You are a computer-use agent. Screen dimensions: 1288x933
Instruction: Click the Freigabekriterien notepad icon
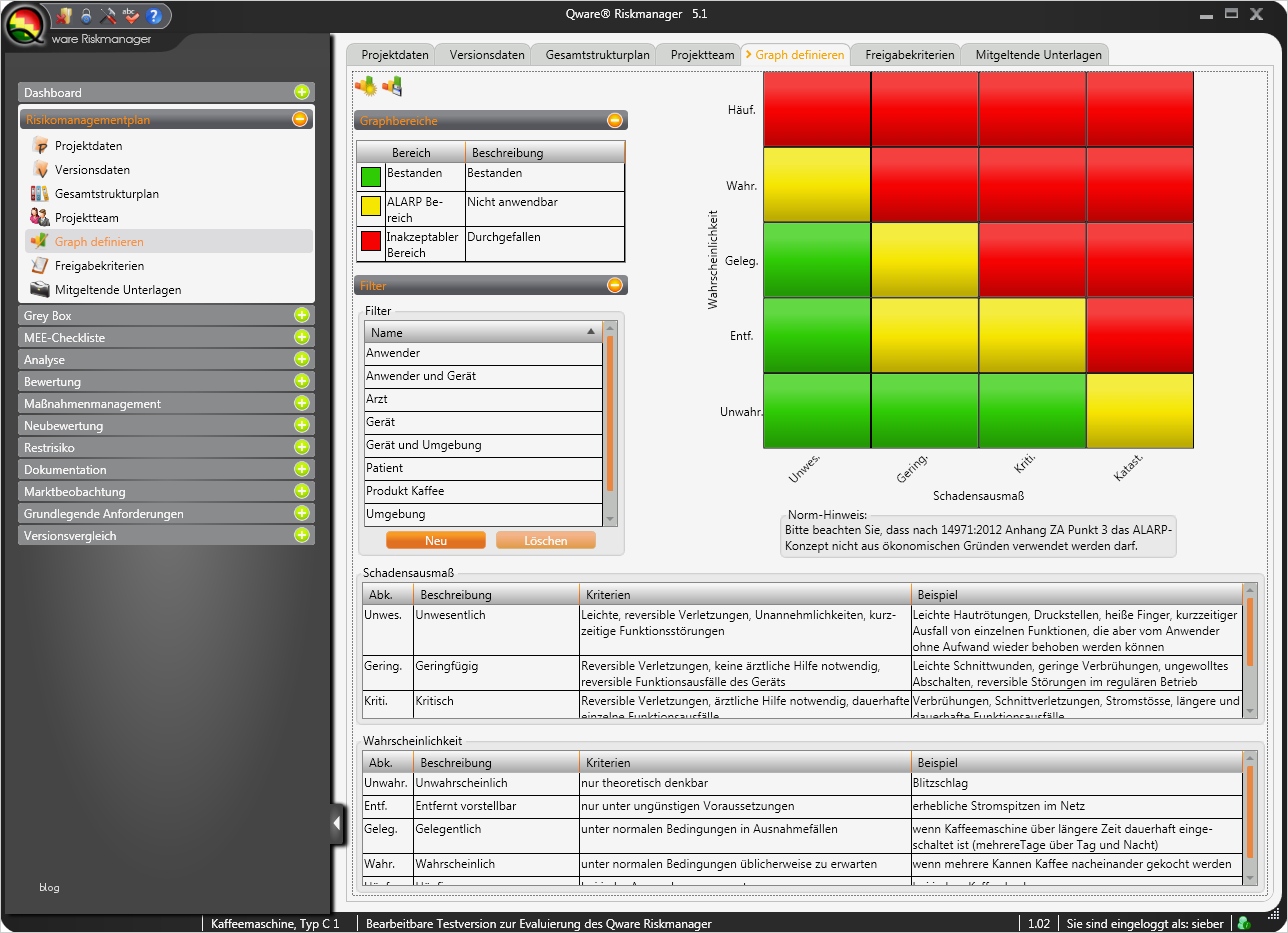click(x=40, y=266)
